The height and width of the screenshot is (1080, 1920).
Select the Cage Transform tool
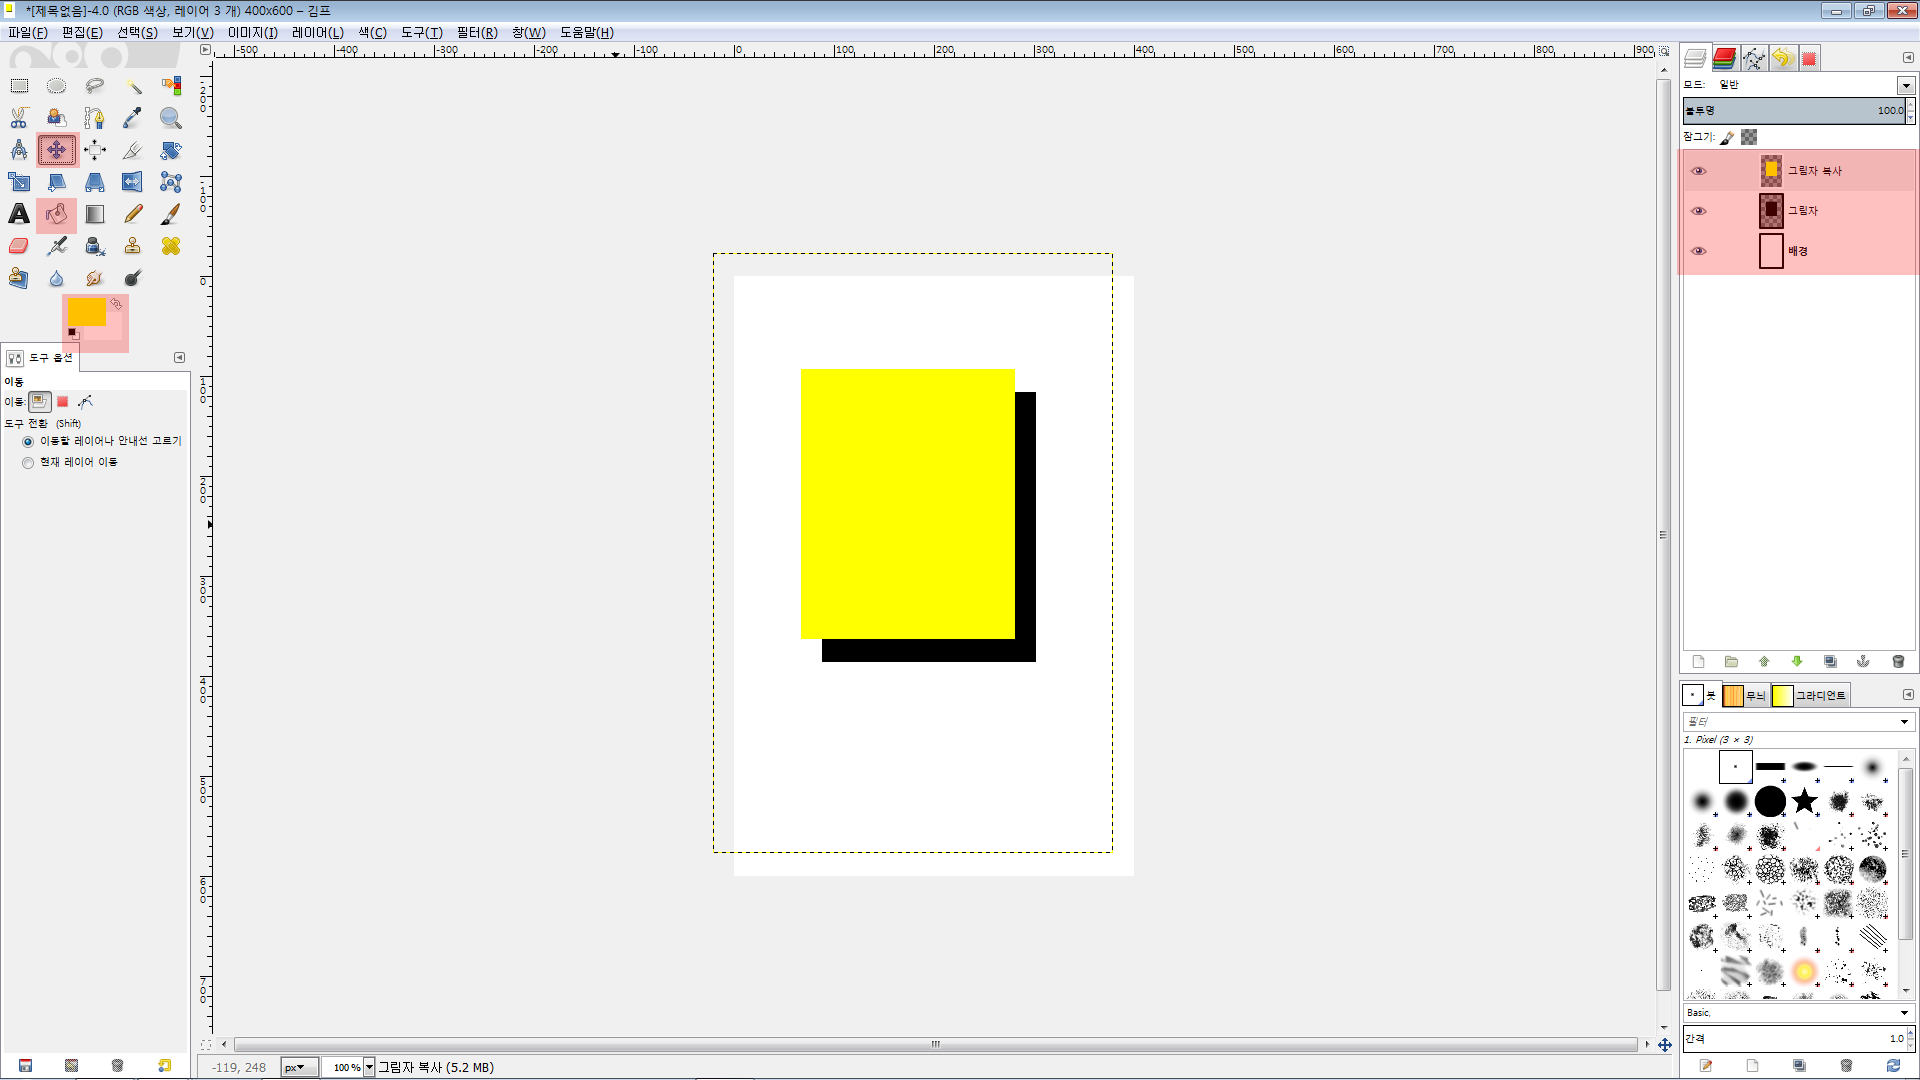pyautogui.click(x=171, y=182)
